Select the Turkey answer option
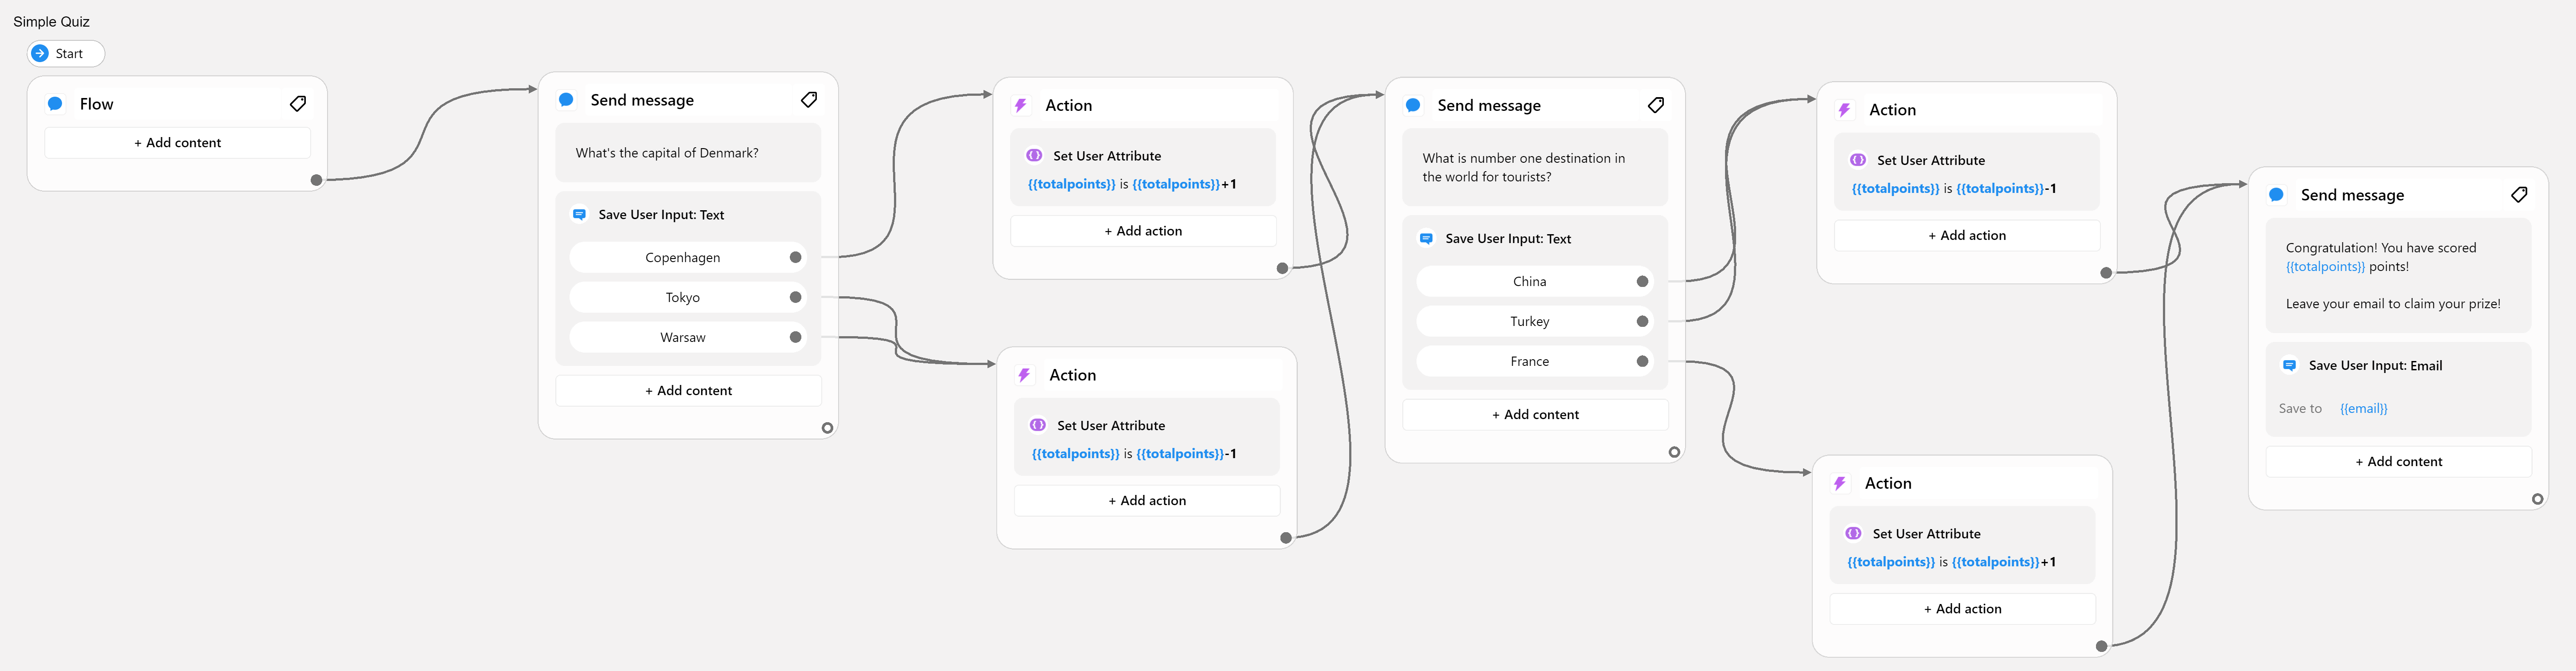The height and width of the screenshot is (671, 2576). click(1529, 322)
